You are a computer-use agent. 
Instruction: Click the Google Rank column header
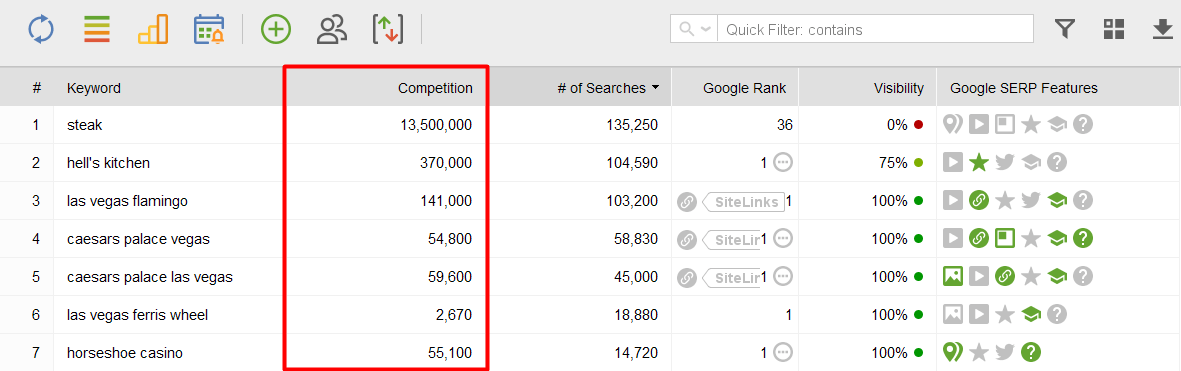[x=744, y=88]
